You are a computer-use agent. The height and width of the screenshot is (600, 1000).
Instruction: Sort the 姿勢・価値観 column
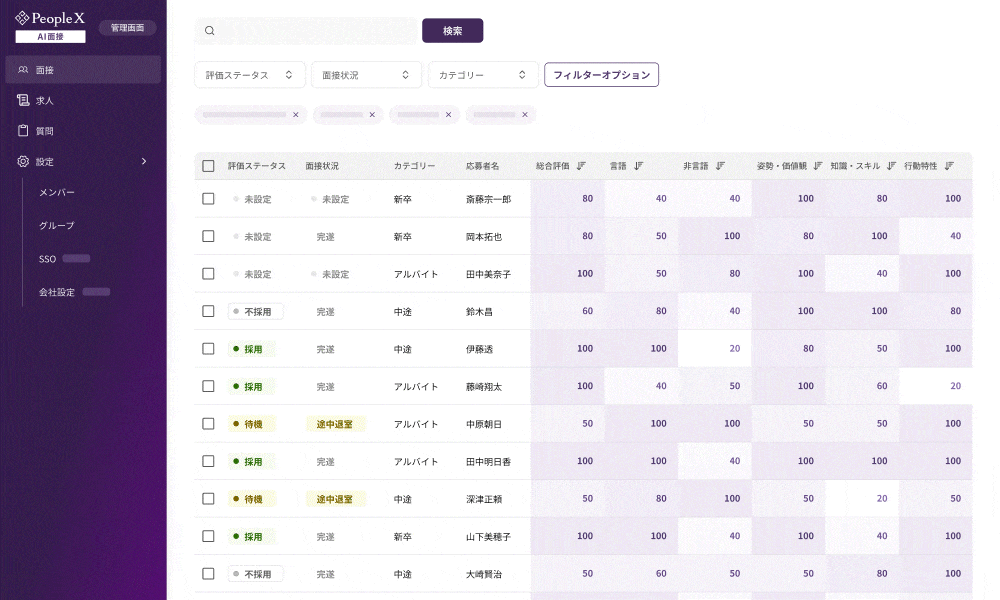coord(817,166)
